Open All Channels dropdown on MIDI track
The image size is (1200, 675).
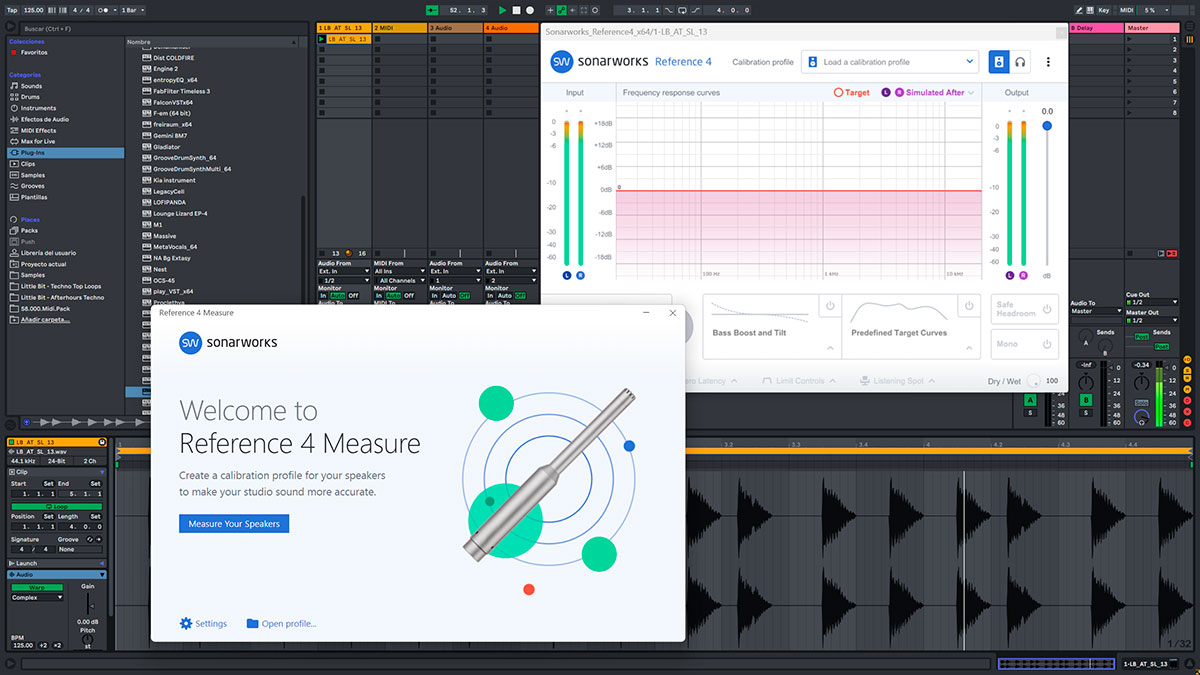coord(398,280)
